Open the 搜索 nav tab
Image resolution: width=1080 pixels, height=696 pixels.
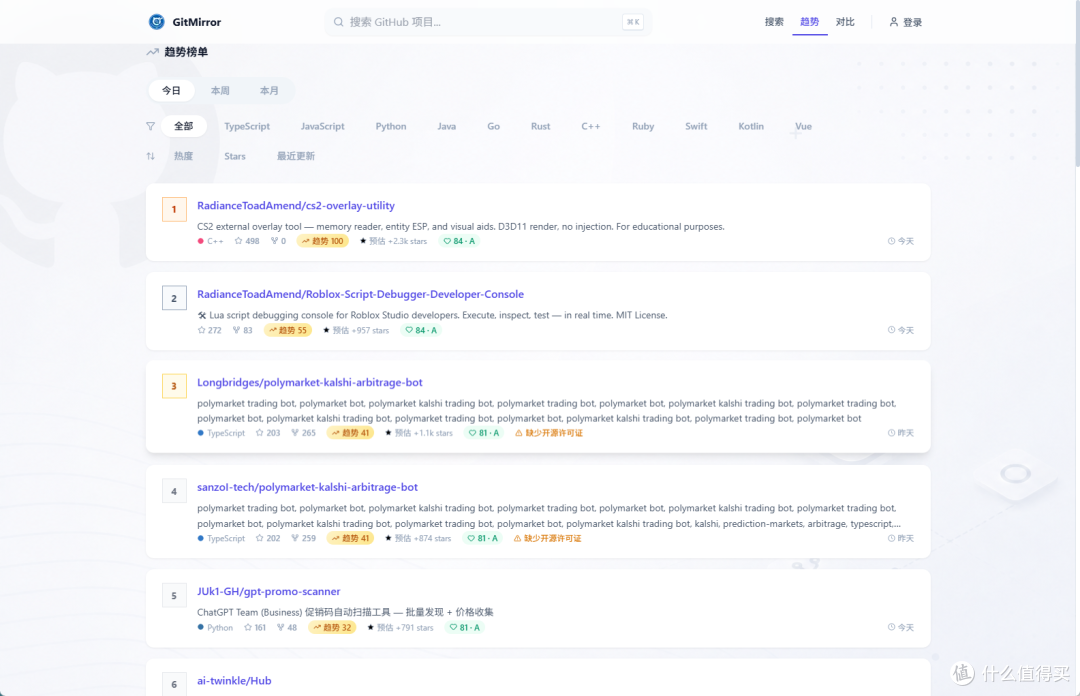tap(774, 22)
